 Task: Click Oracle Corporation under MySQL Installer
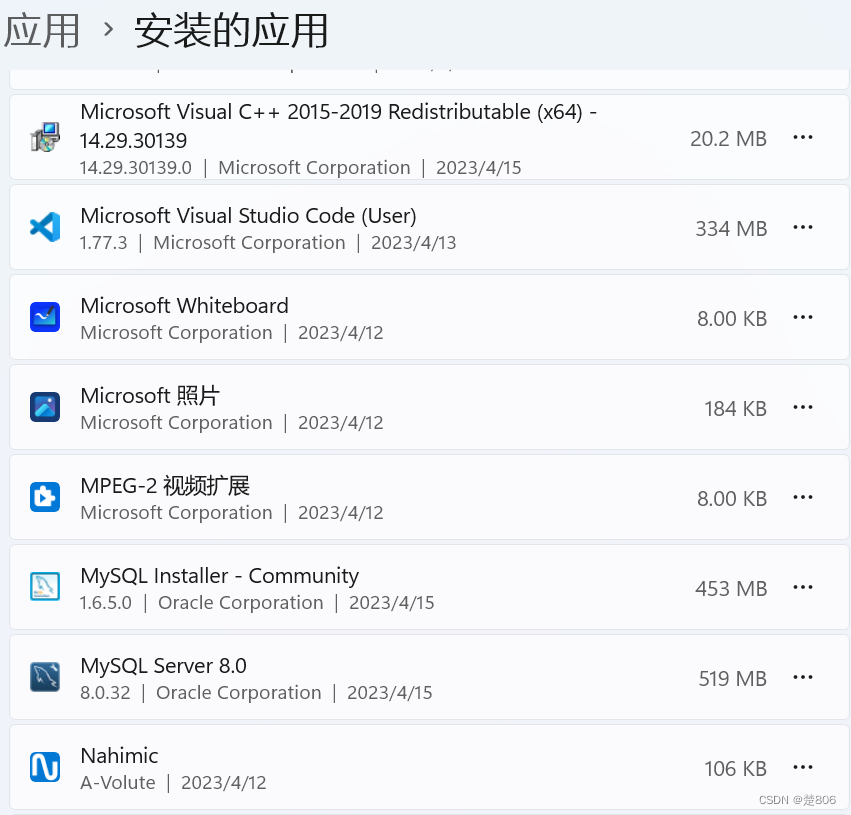point(241,603)
